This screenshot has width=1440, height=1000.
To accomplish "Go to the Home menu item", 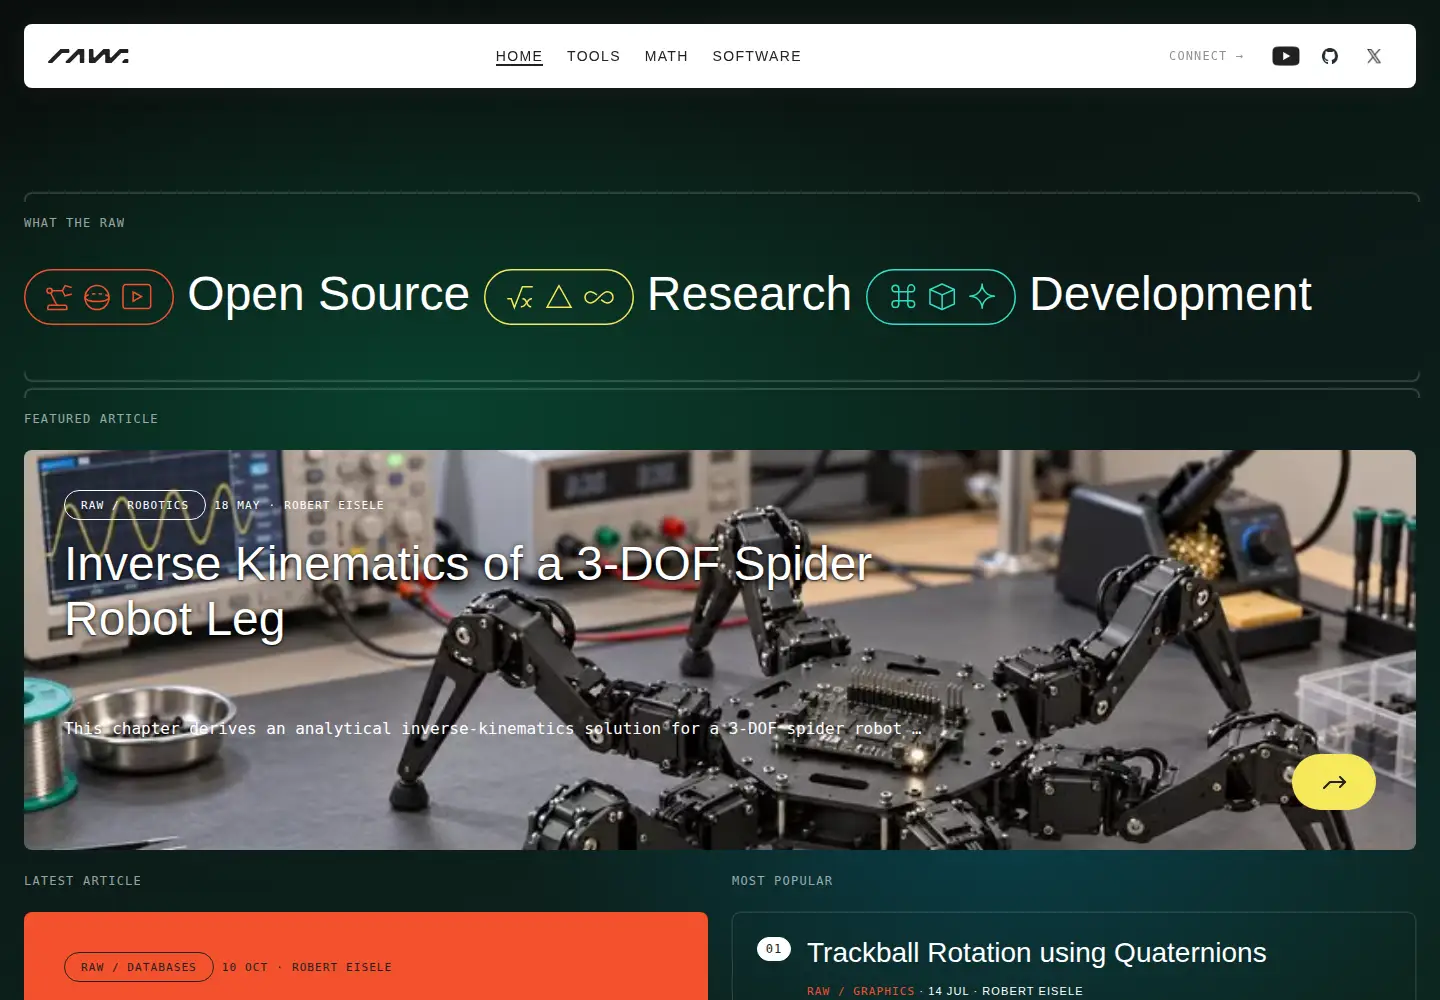I will (519, 56).
